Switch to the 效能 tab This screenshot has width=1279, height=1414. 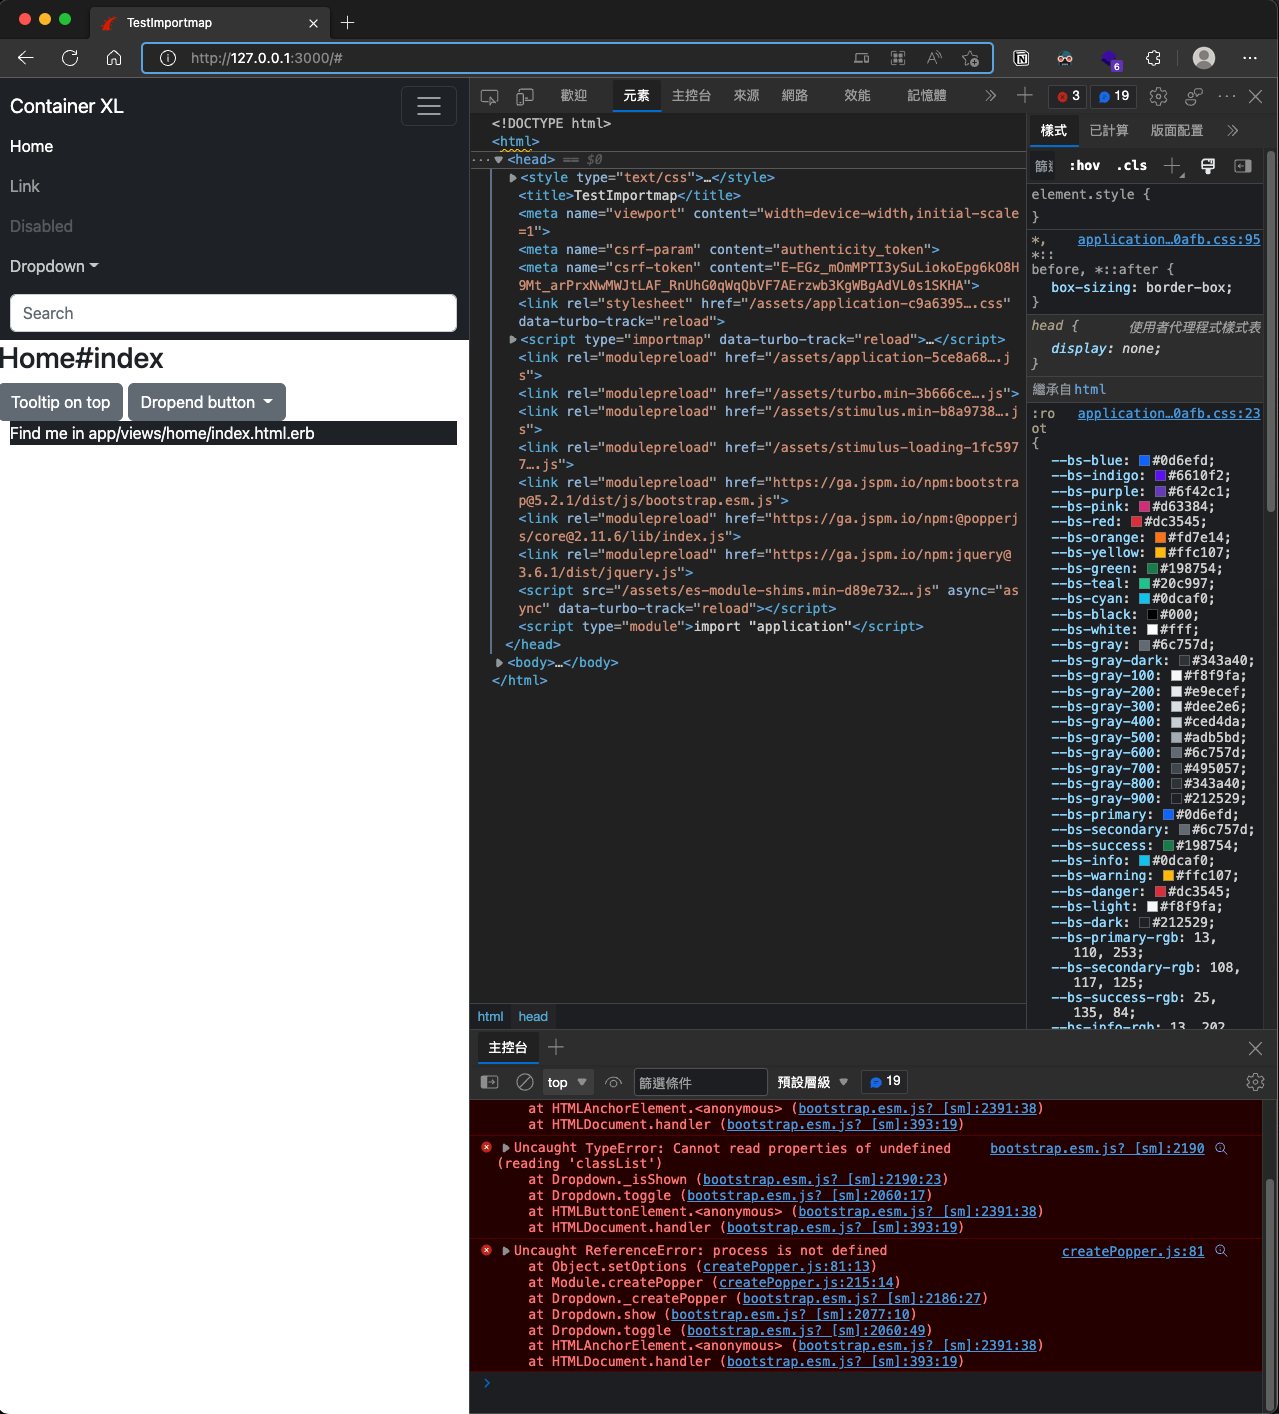[857, 96]
